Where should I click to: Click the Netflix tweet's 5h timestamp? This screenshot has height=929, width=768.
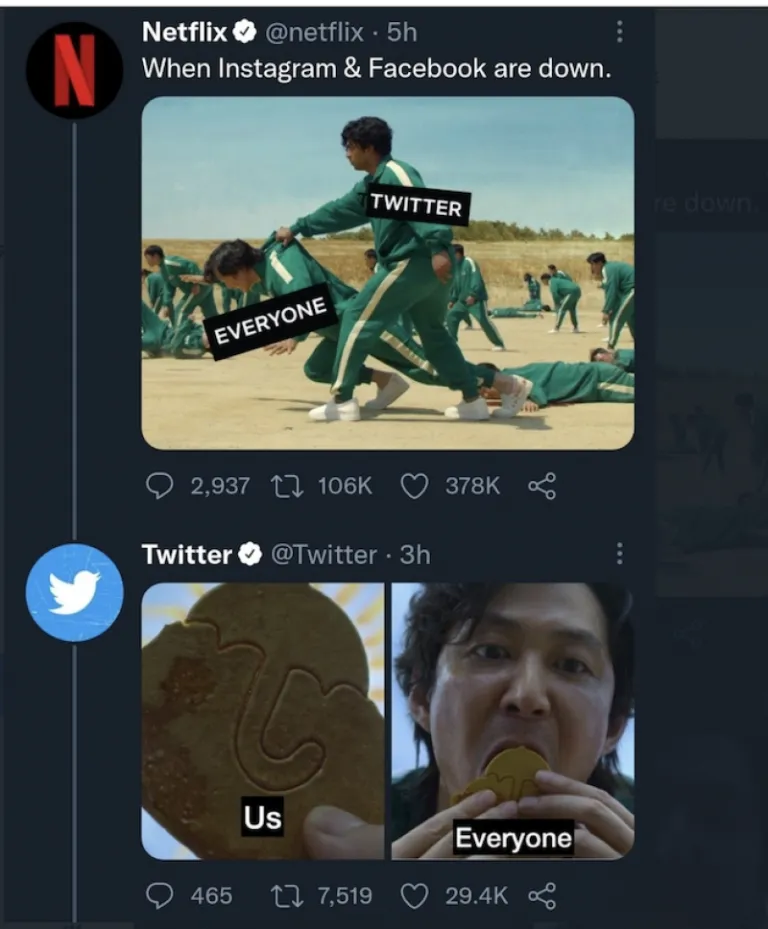point(401,33)
